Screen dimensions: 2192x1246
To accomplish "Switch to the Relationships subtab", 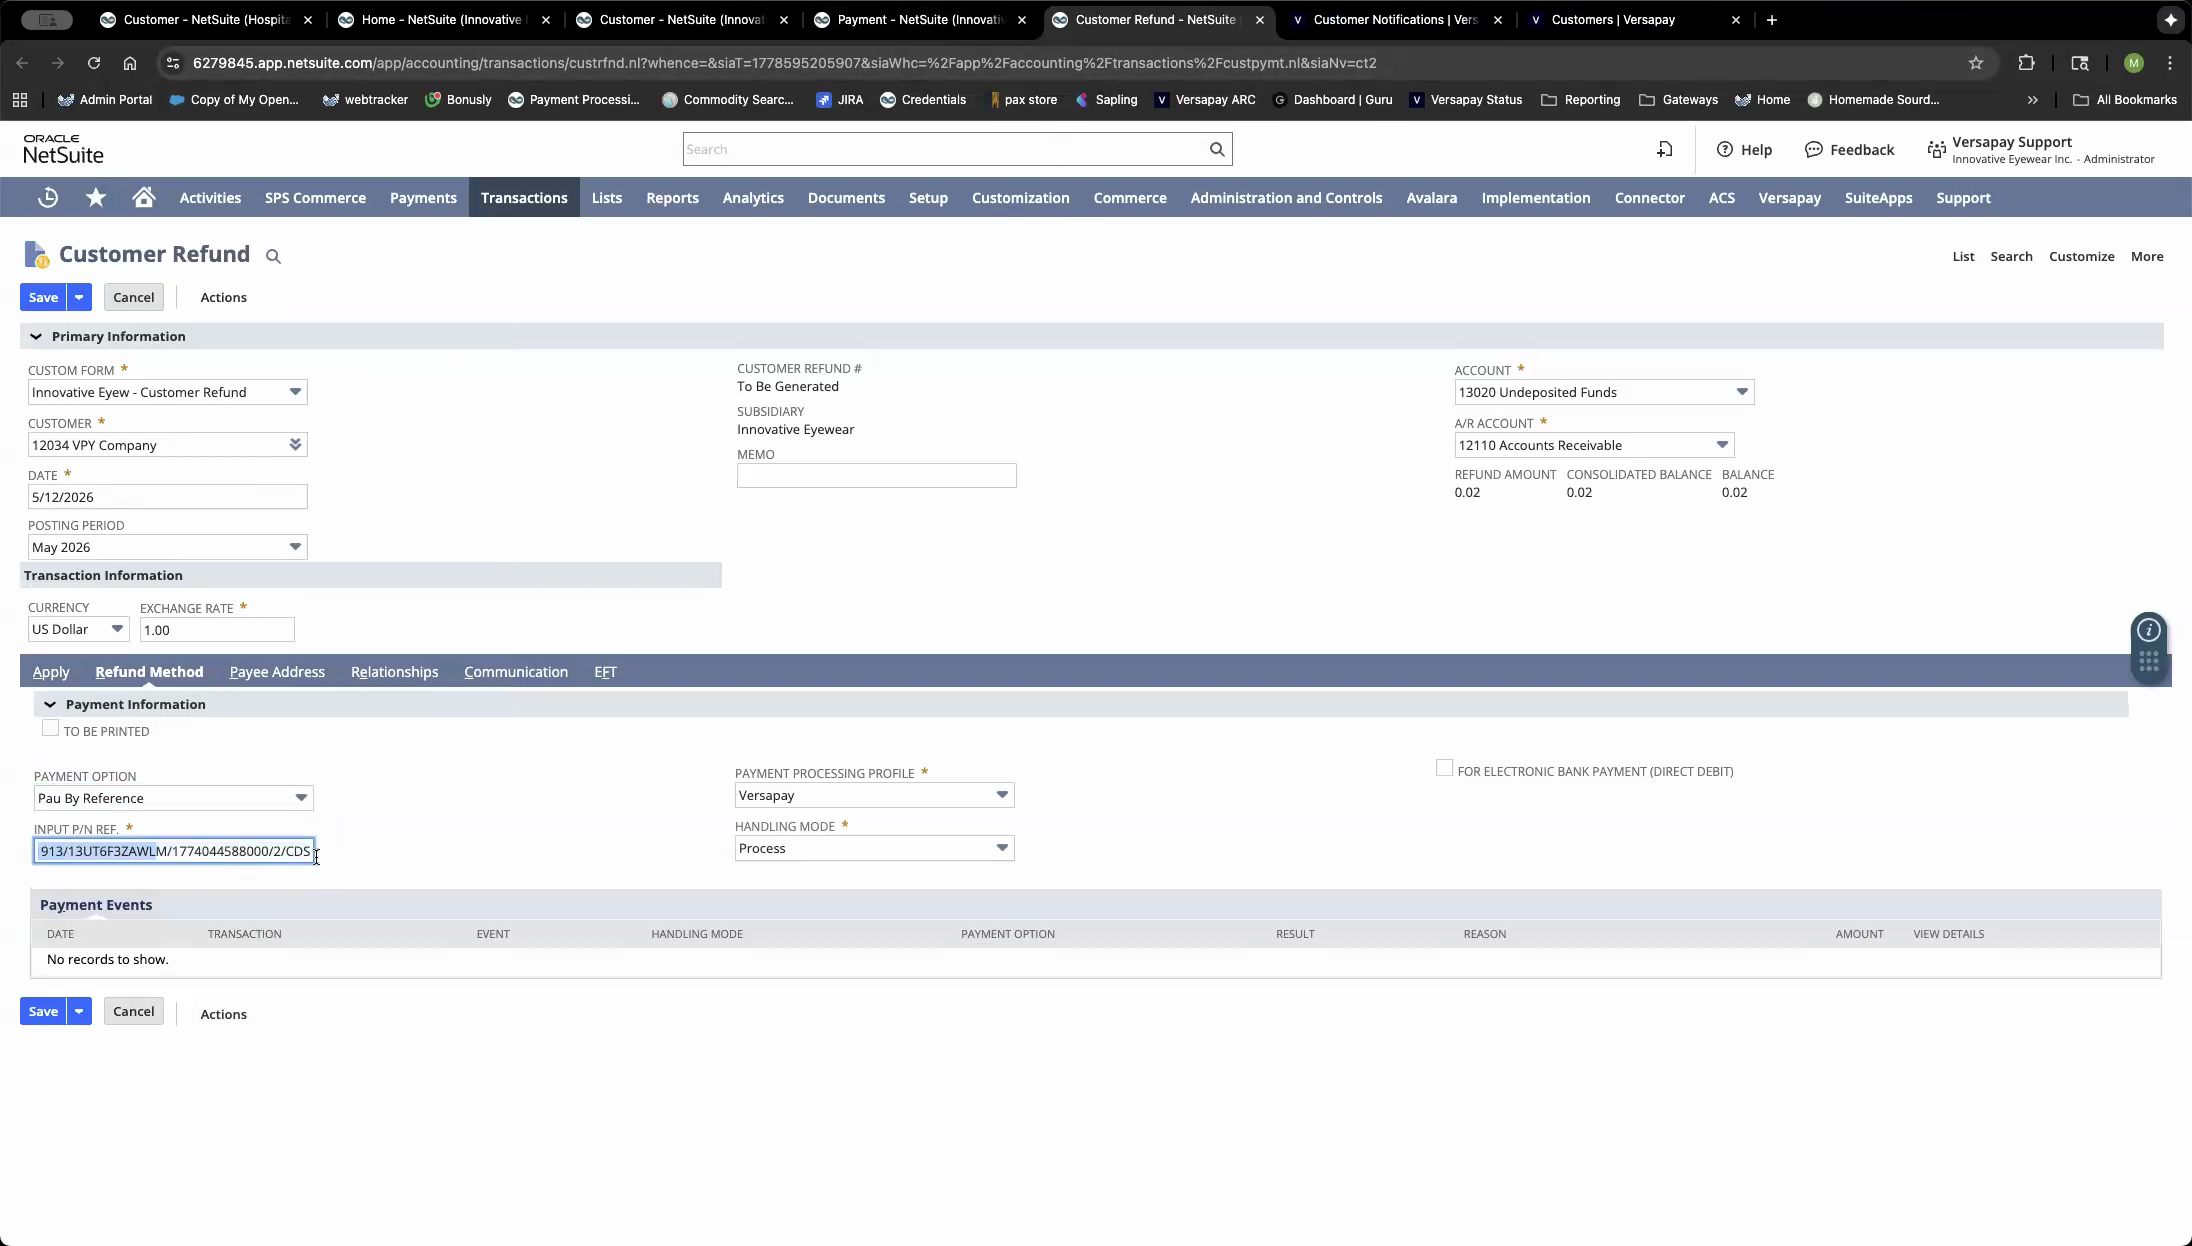I will [394, 672].
